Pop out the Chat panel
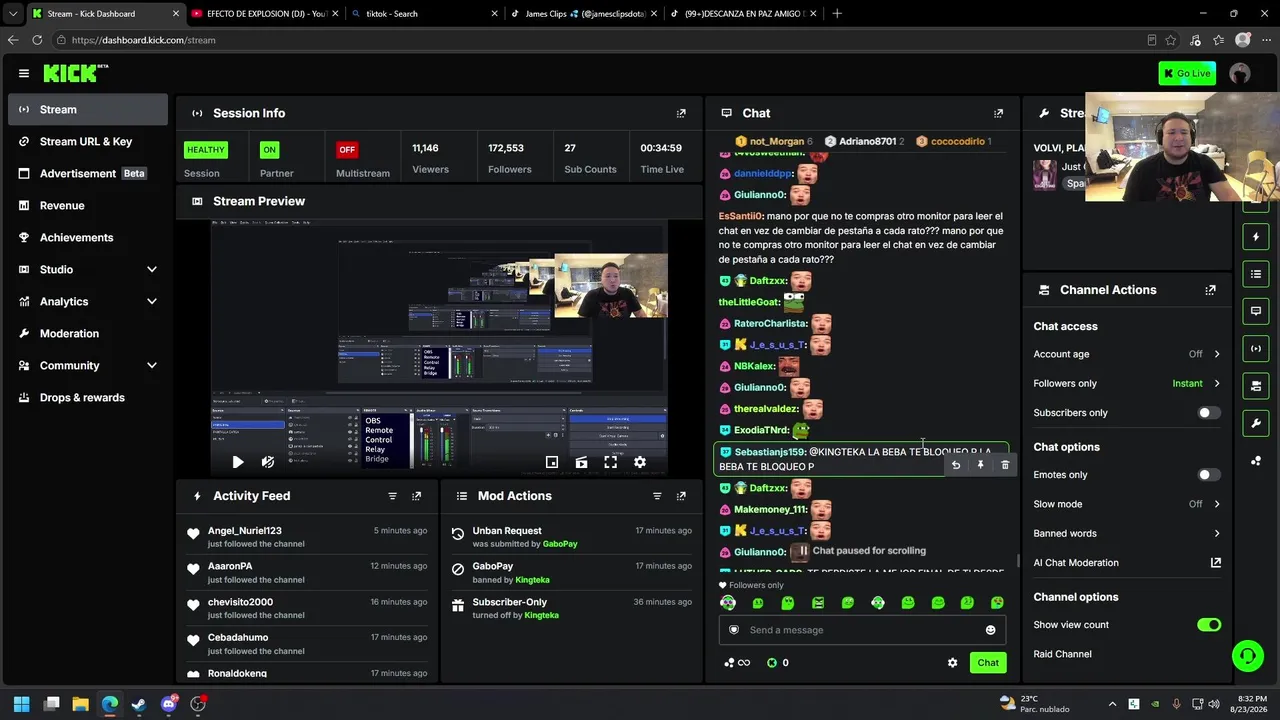Screen dimensions: 1280x720 [998, 113]
